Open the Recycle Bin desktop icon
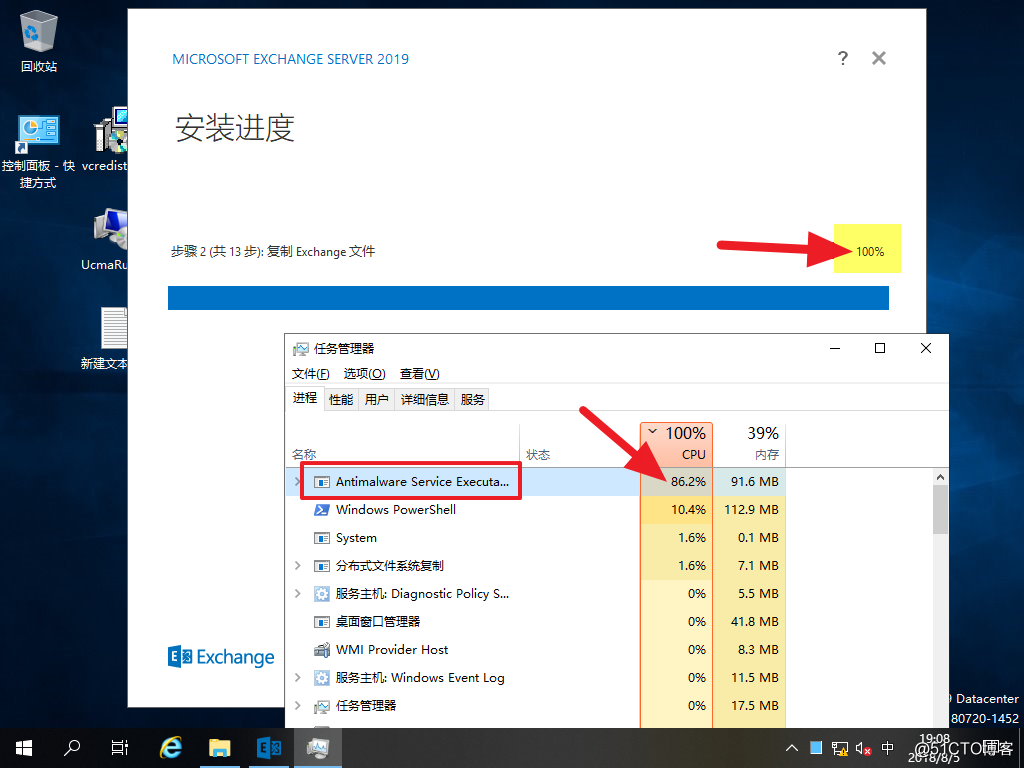 pyautogui.click(x=39, y=40)
